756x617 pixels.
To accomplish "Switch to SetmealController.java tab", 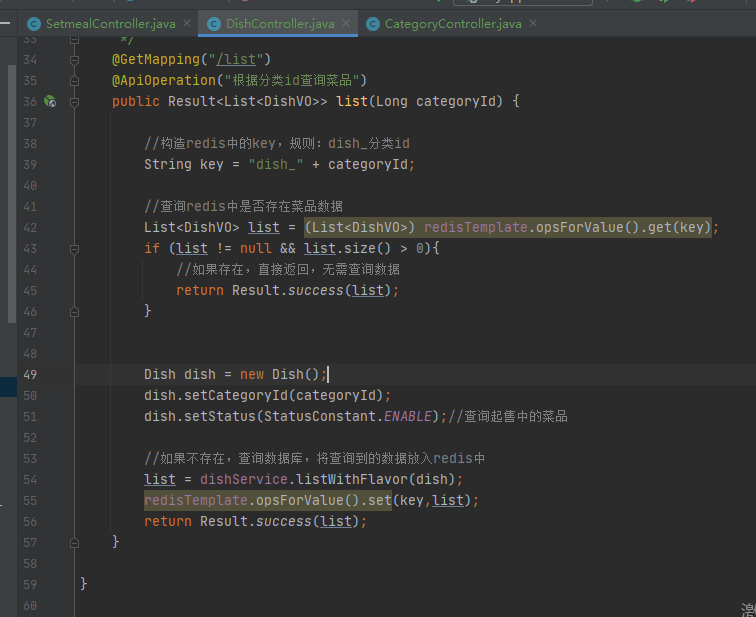I will tap(110, 24).
